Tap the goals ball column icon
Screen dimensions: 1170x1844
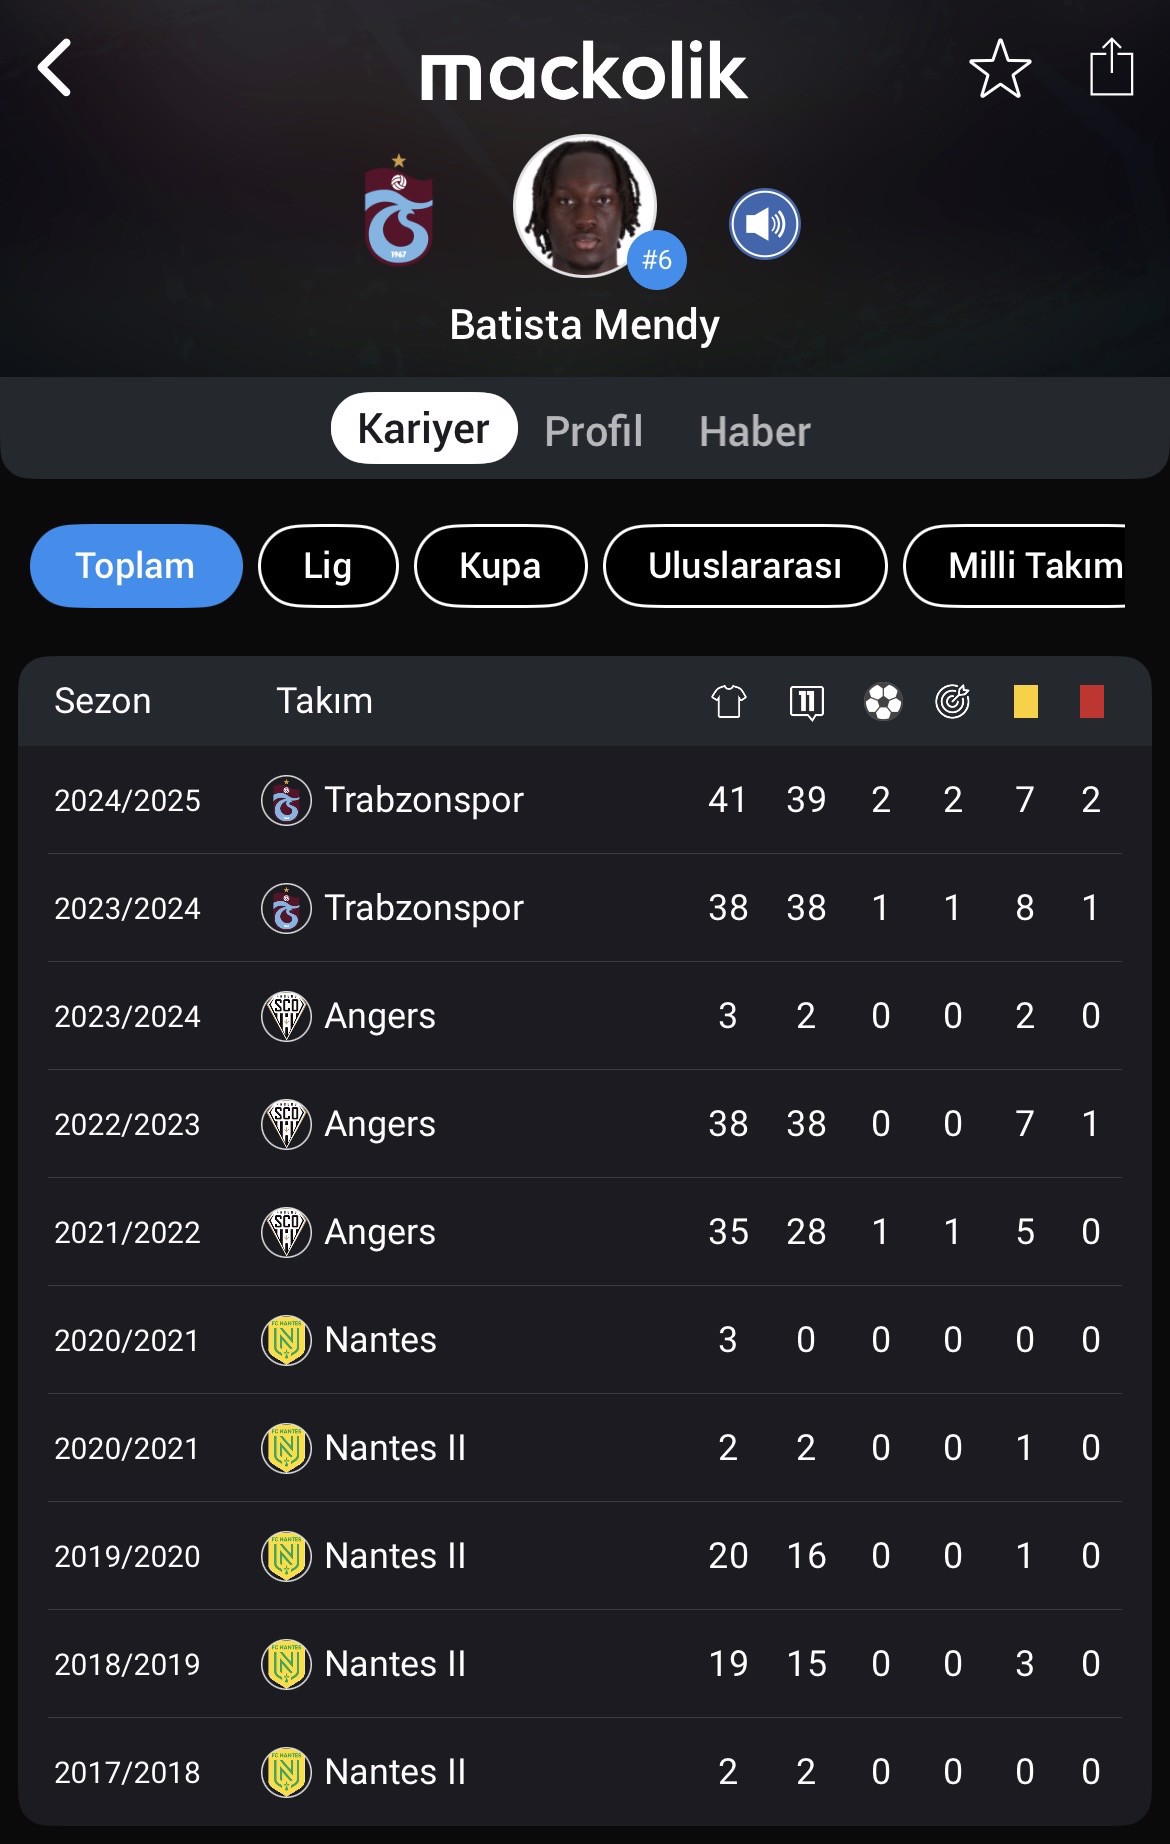[883, 701]
